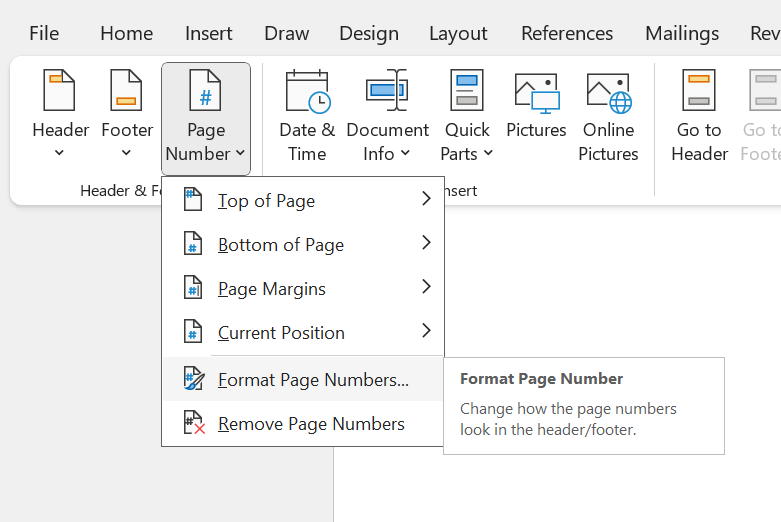
Task: Click the Bottom of Page icon
Action: tap(193, 244)
